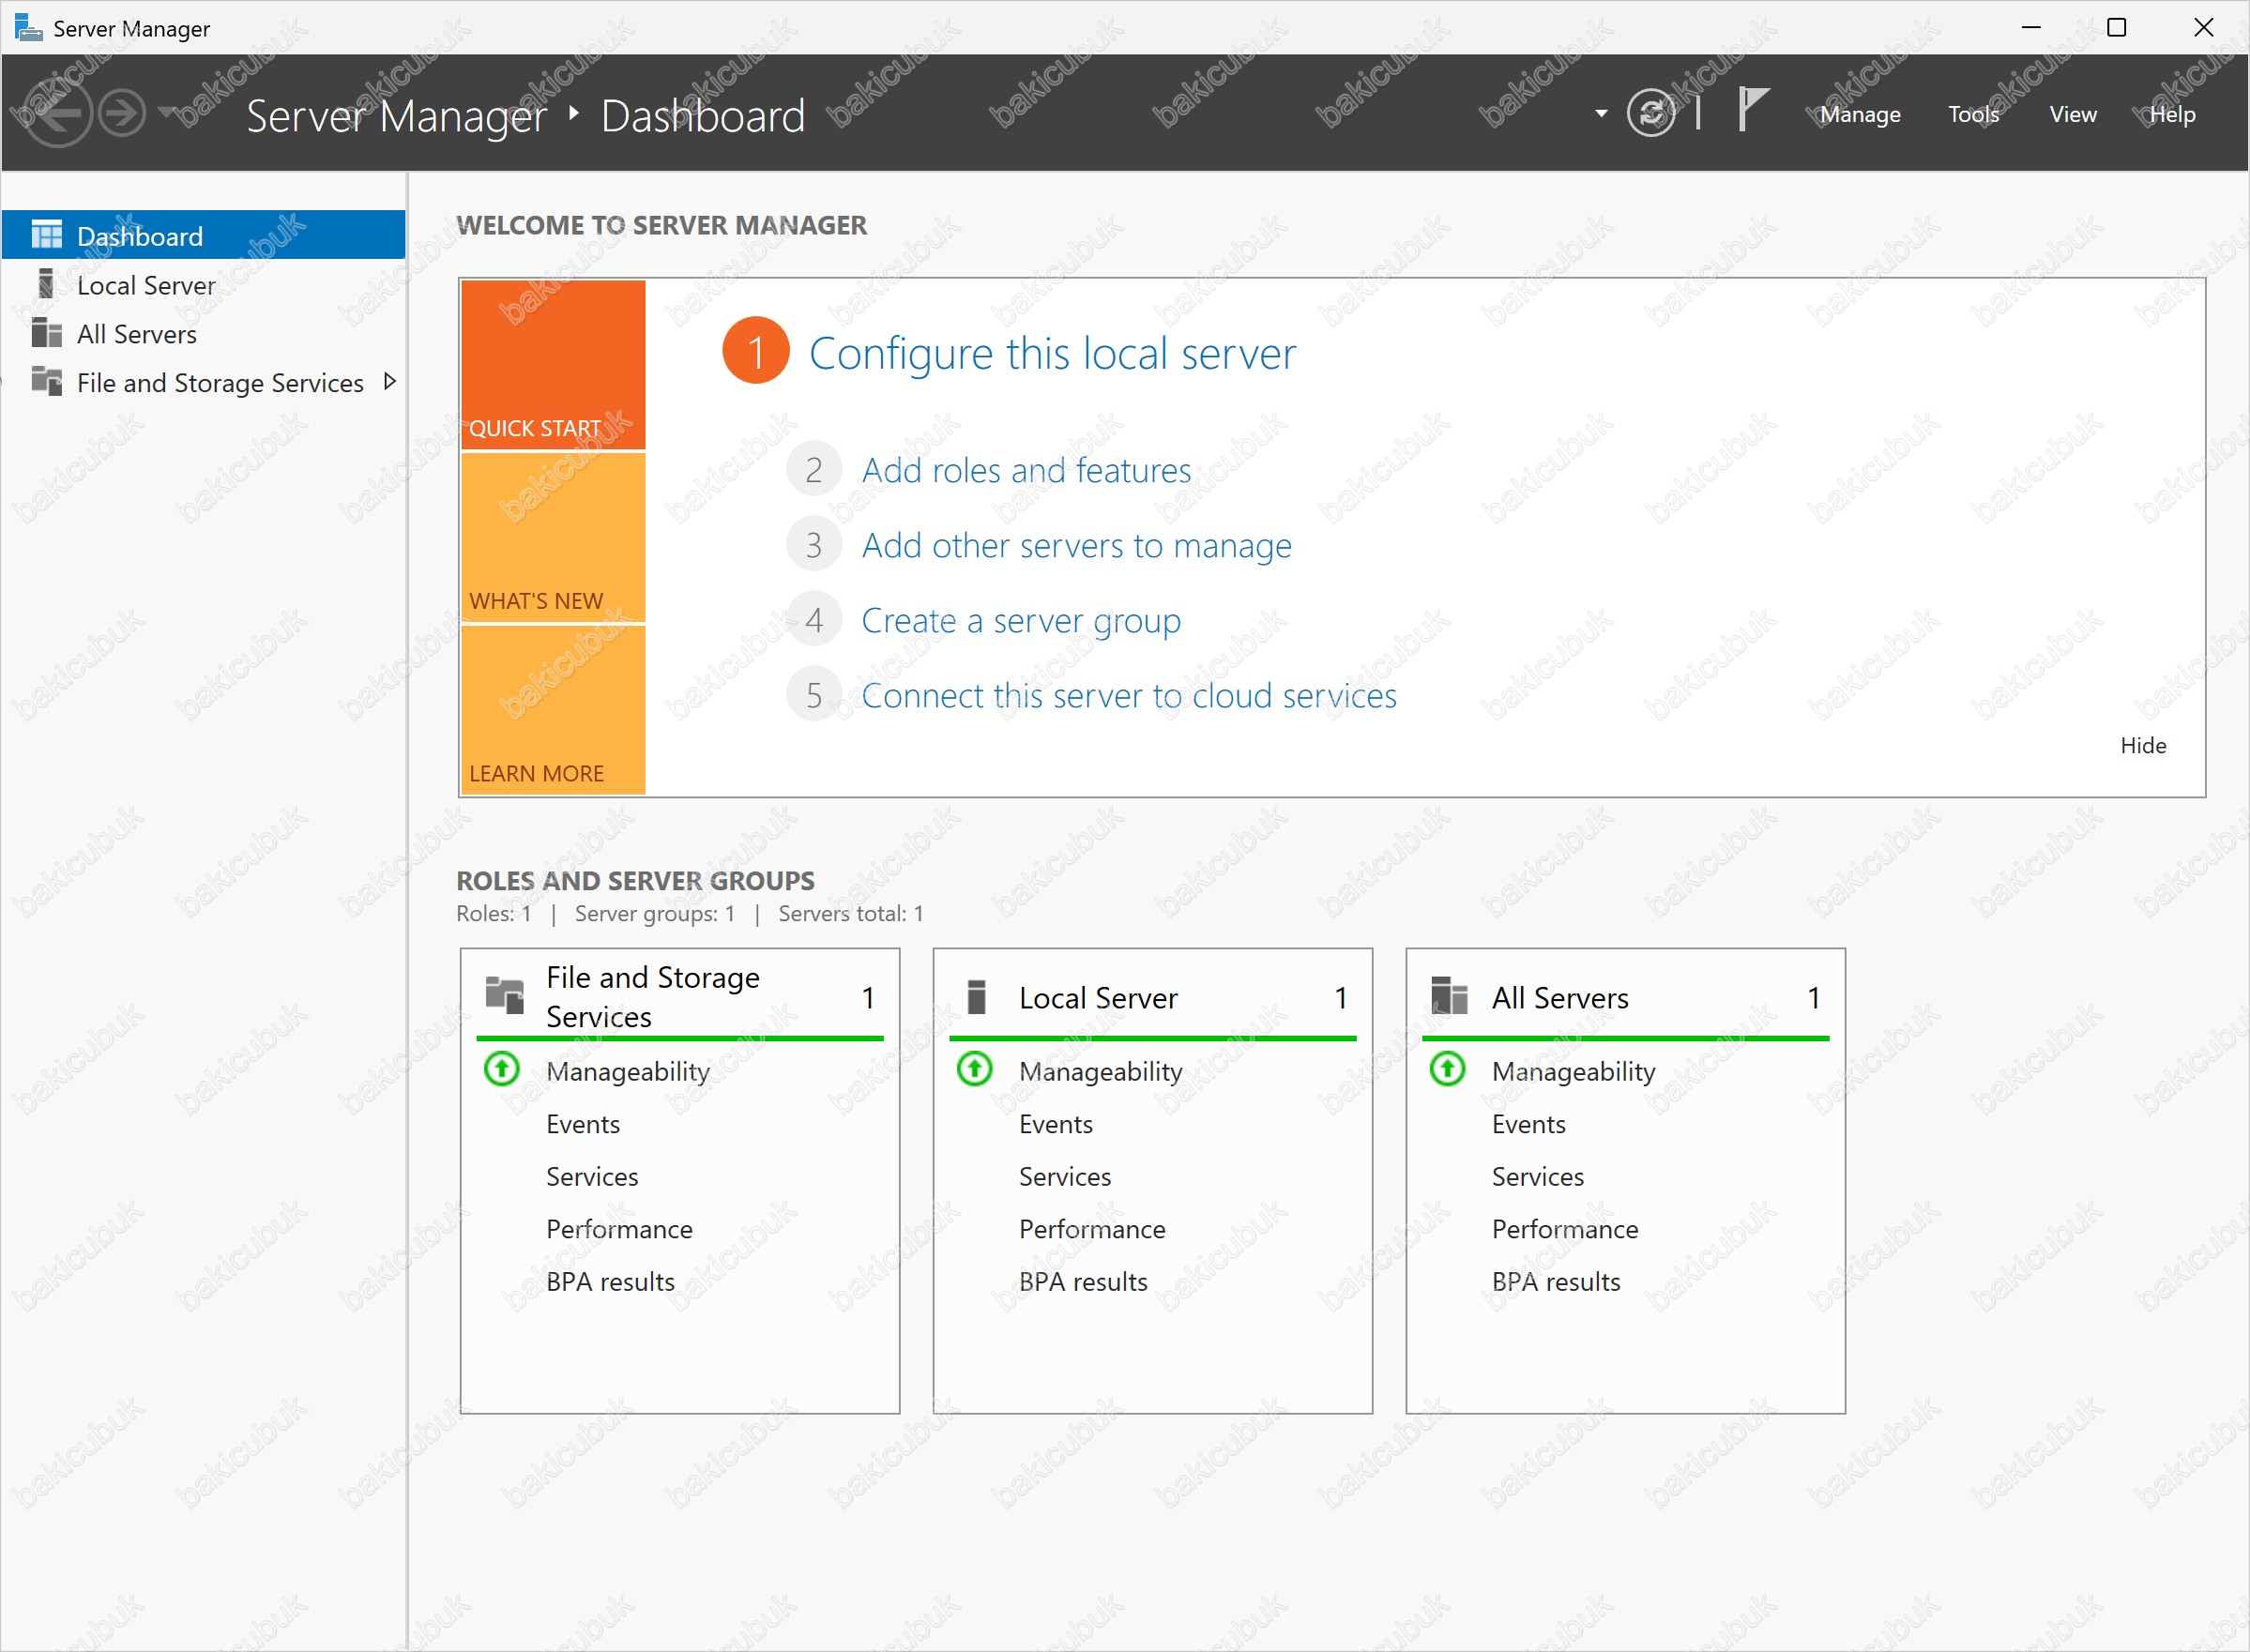2250x1652 pixels.
Task: Click the orange step 1 circle
Action: pos(755,351)
